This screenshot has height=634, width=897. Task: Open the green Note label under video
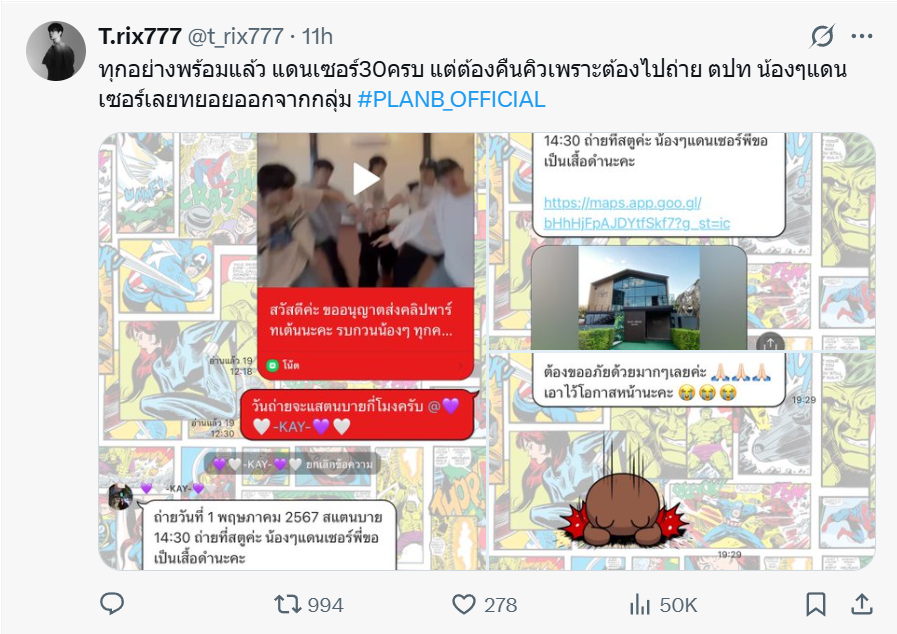click(x=283, y=365)
